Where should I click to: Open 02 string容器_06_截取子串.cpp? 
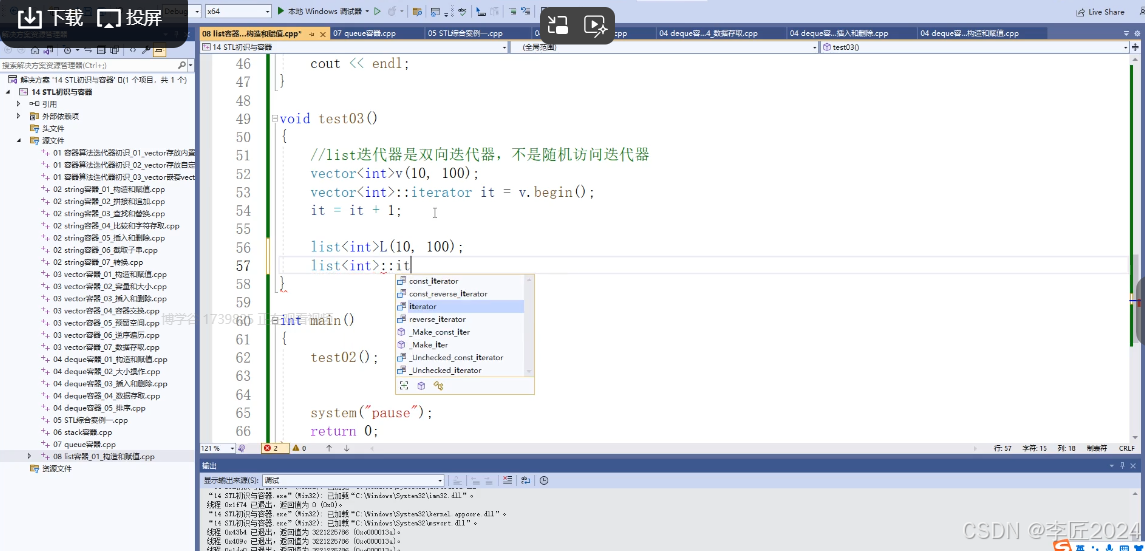point(105,250)
